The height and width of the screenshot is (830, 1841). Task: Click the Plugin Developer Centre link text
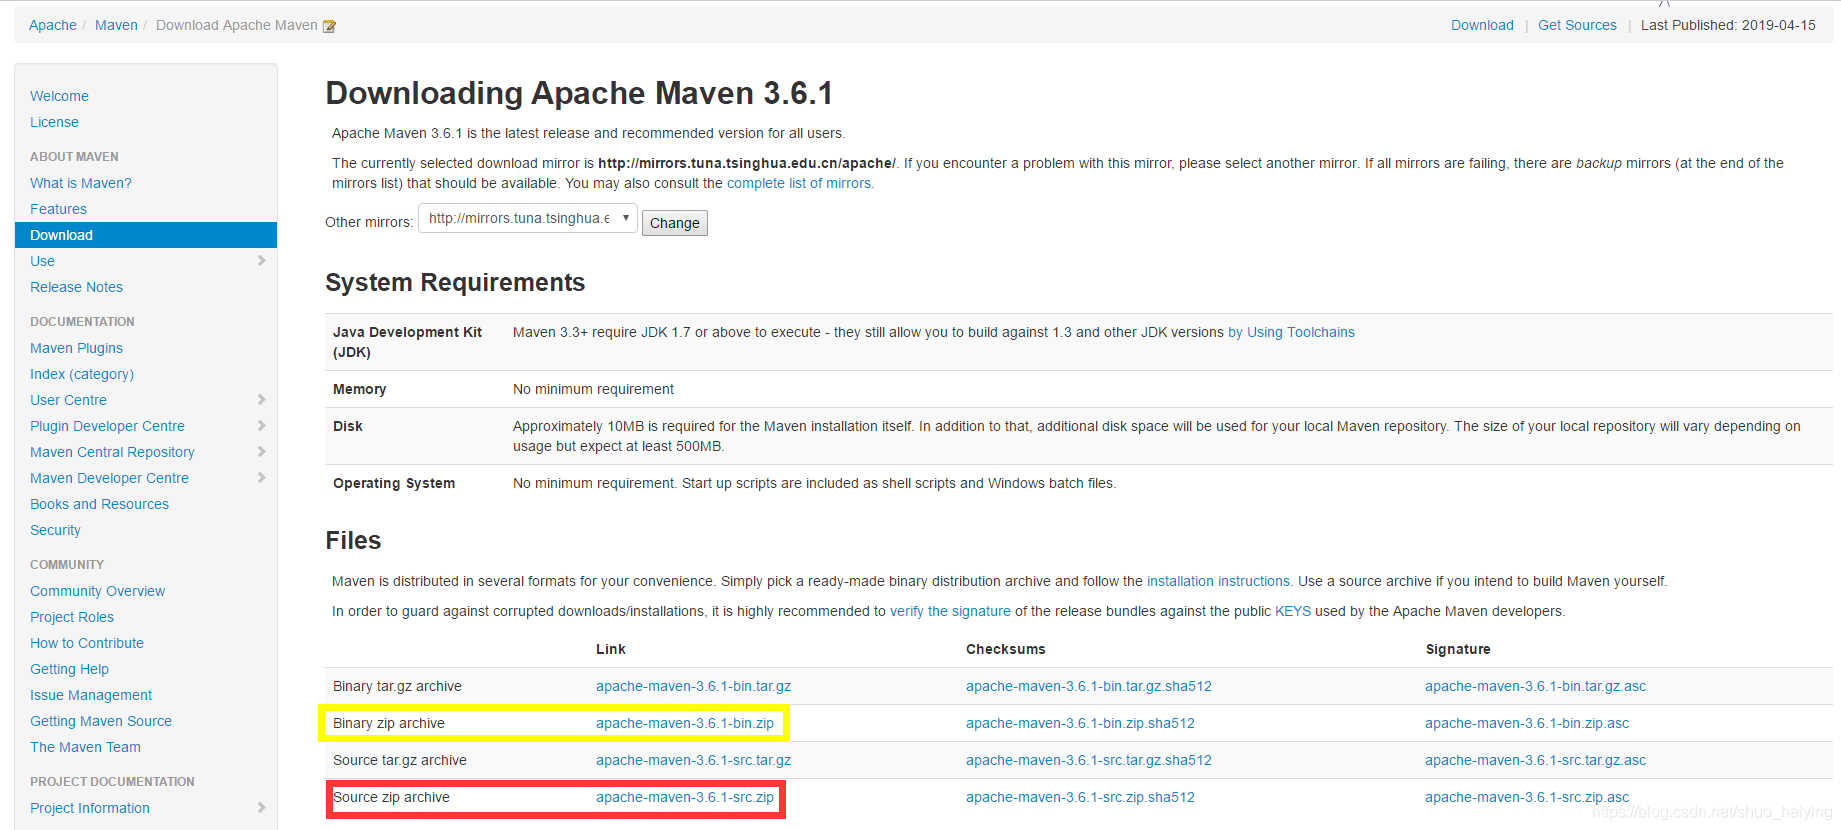click(x=107, y=426)
